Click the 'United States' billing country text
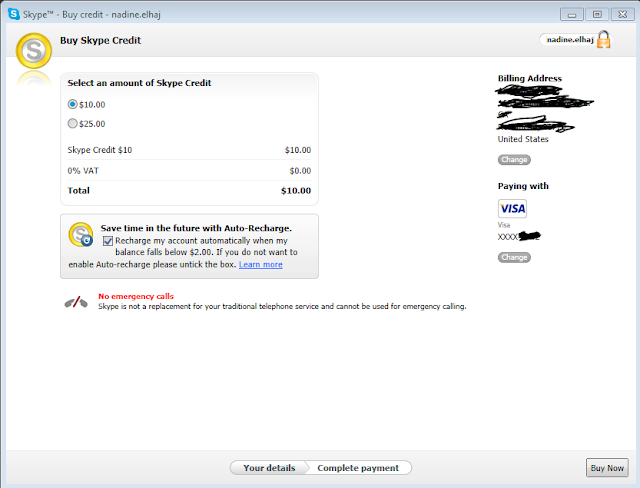The image size is (640, 488). pos(523,139)
